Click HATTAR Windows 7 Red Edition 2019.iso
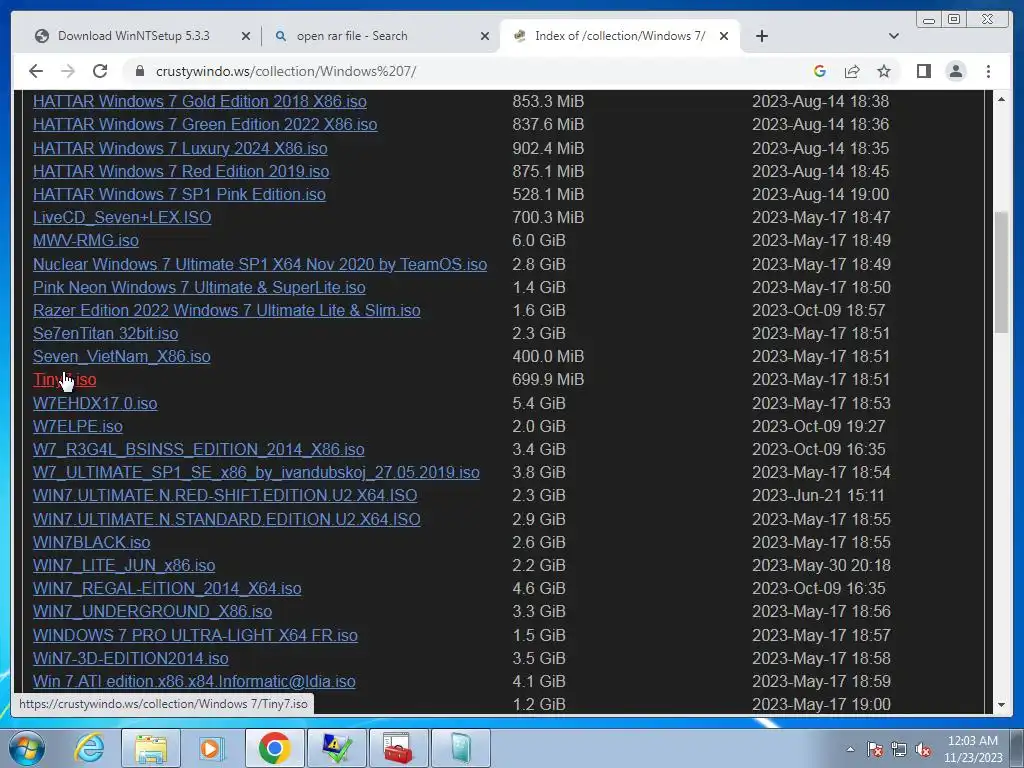Image resolution: width=1024 pixels, height=768 pixels. [181, 171]
